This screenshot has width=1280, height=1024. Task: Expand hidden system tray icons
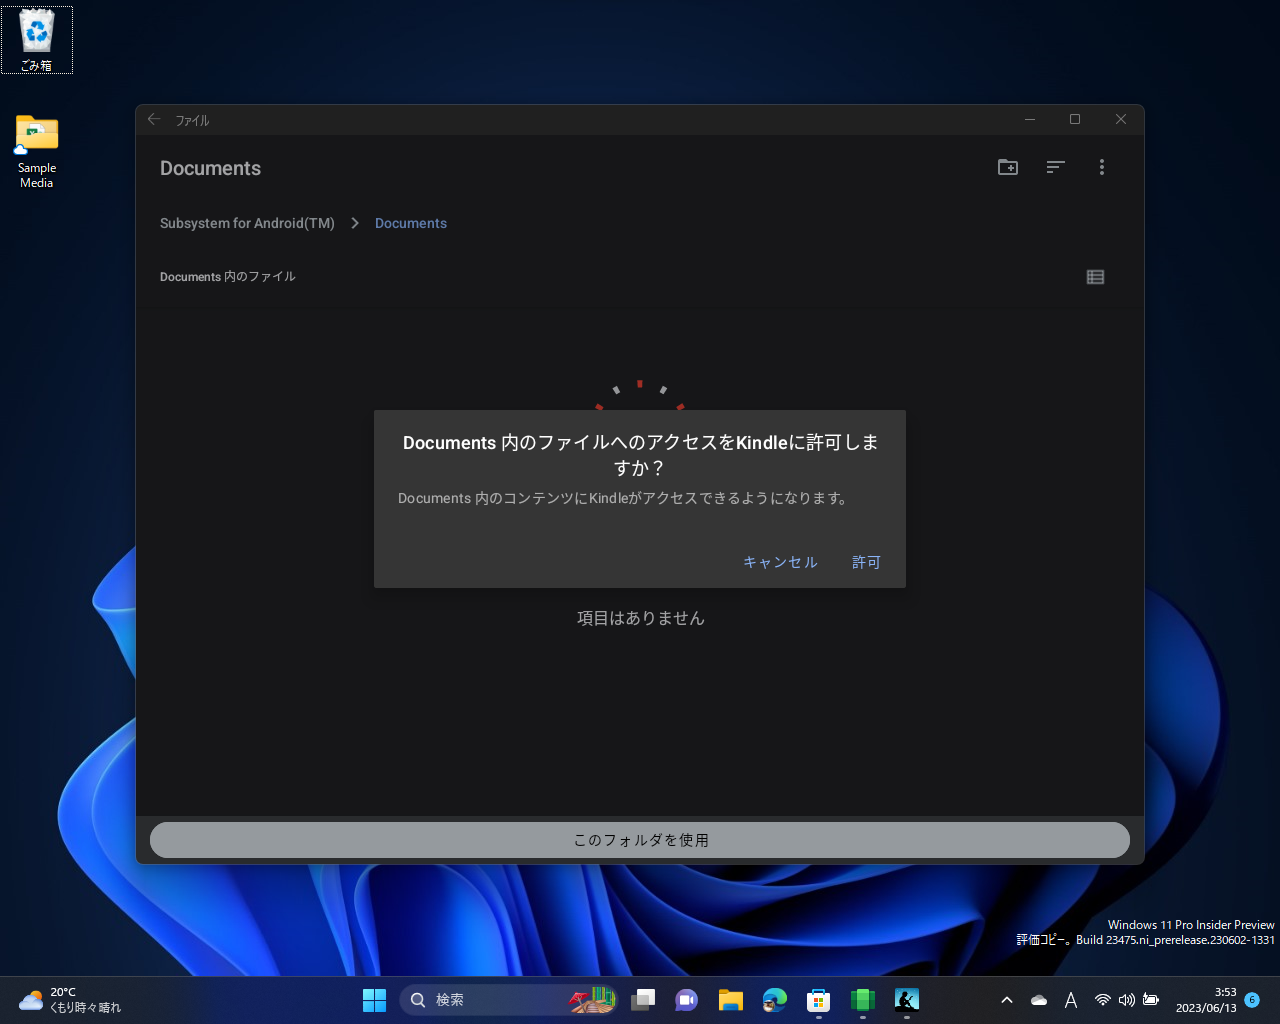[x=1007, y=999]
